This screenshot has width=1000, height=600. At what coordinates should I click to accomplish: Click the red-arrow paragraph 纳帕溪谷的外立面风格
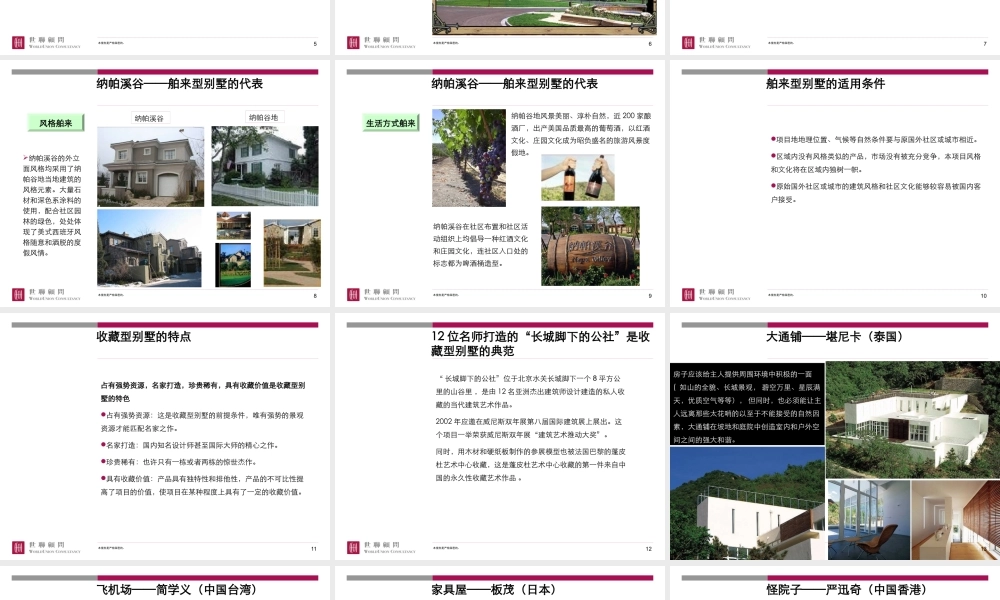[x=52, y=205]
